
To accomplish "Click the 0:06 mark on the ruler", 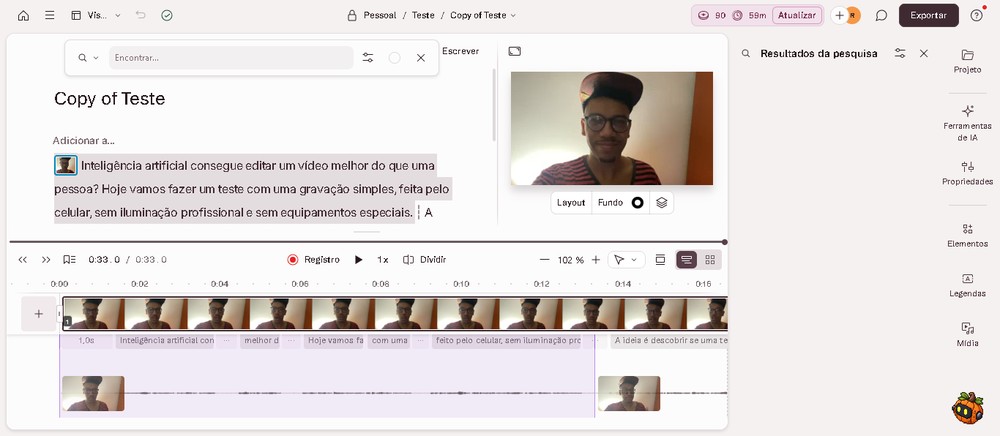I will pyautogui.click(x=300, y=284).
